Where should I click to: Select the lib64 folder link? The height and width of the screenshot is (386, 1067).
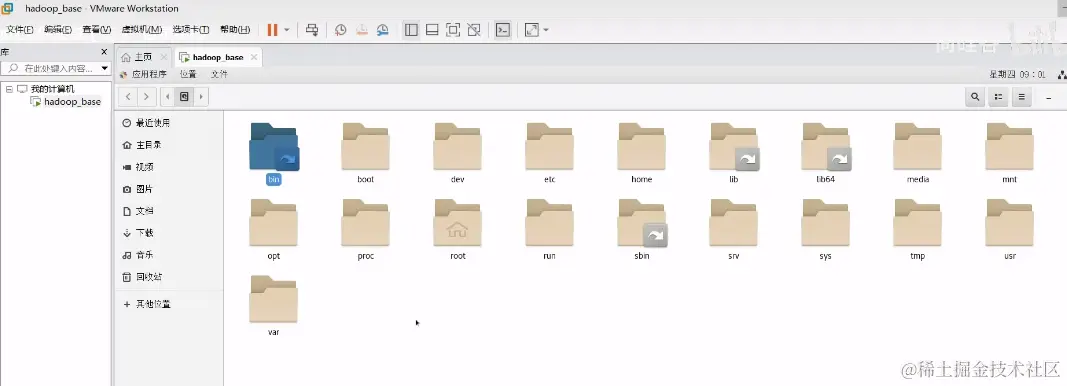point(825,153)
